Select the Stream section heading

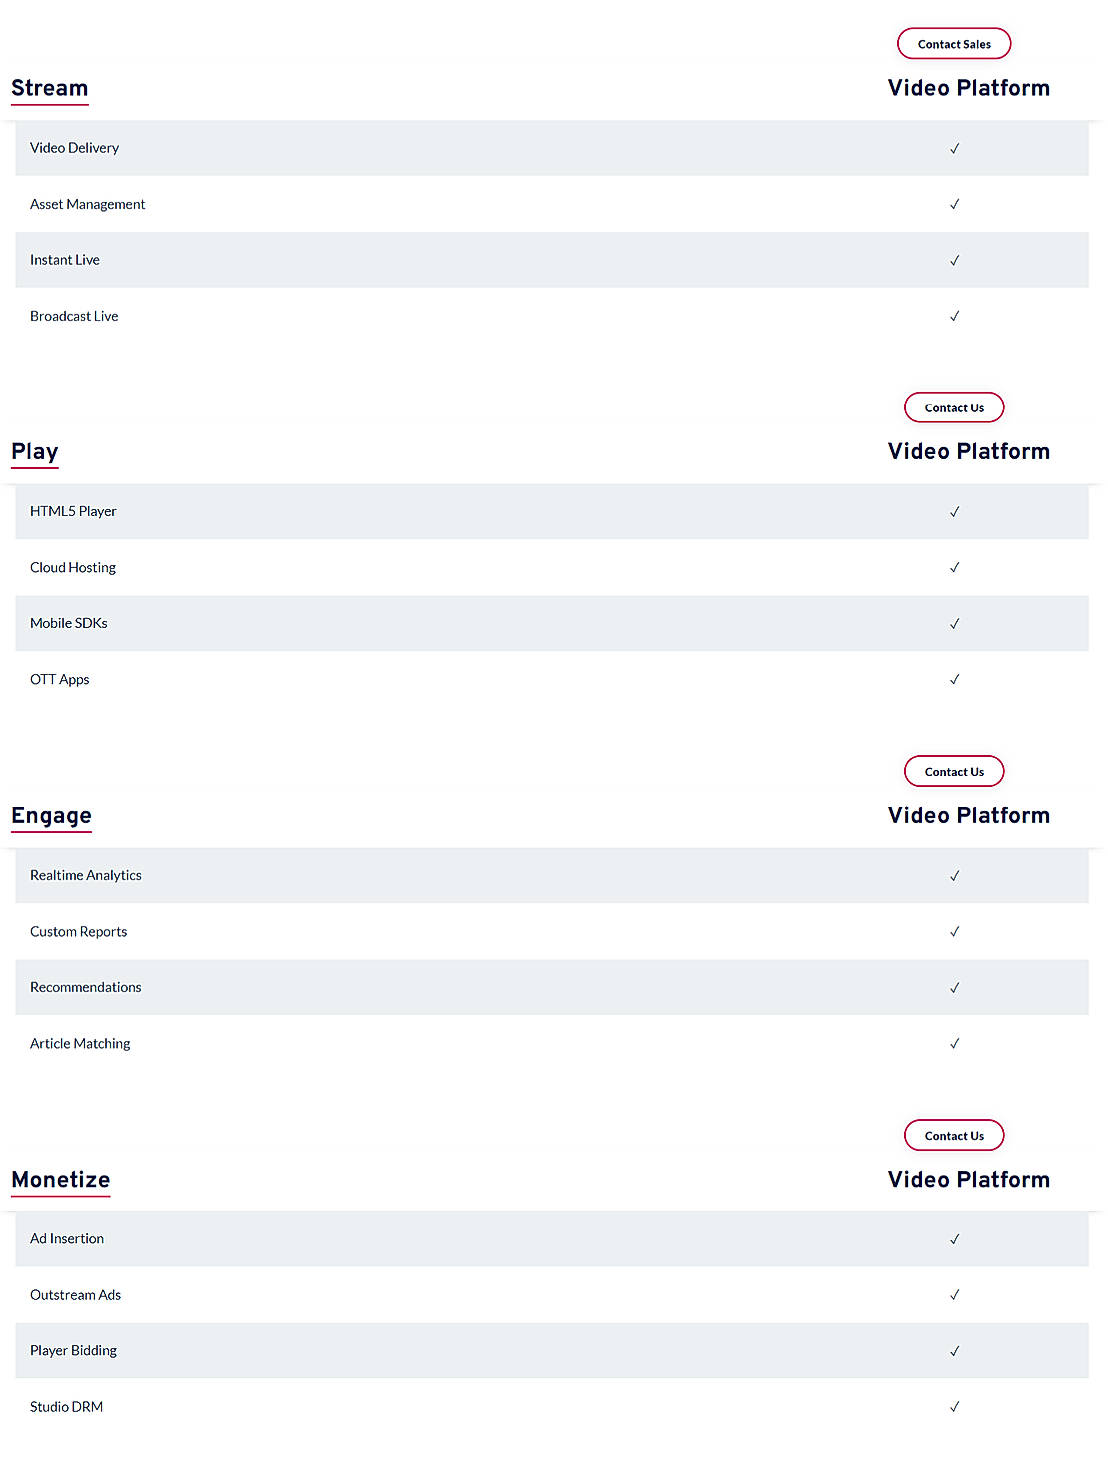click(50, 88)
